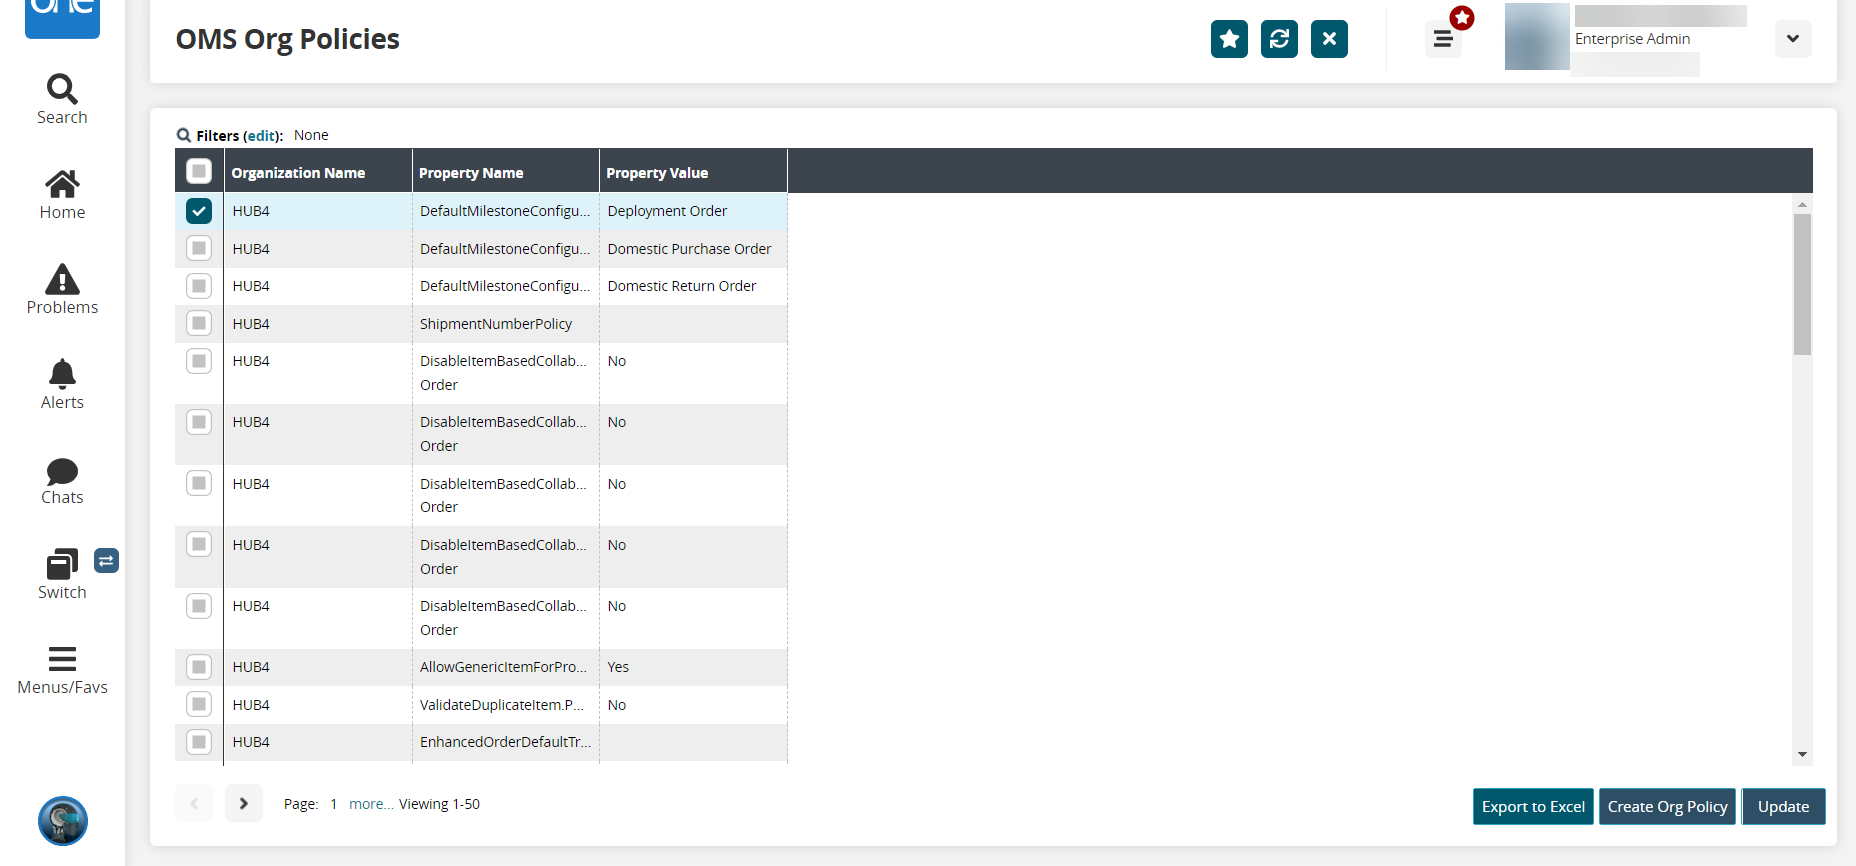Open the Alerts bell

(62, 384)
